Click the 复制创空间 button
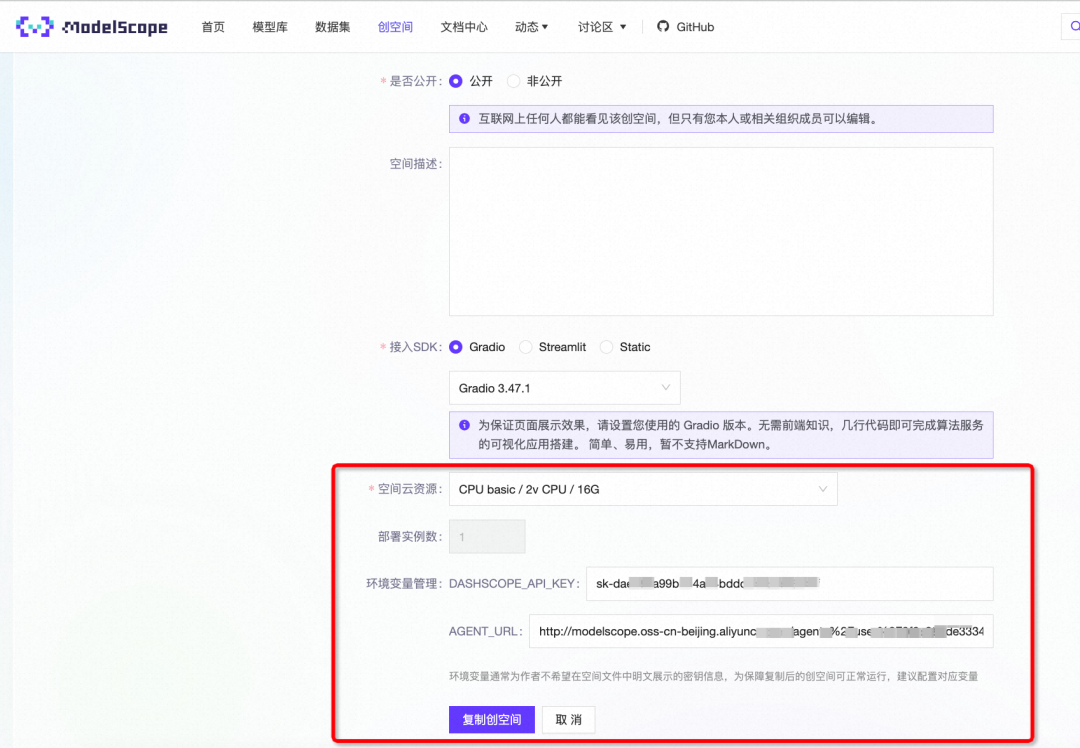Image resolution: width=1080 pixels, height=748 pixels. (491, 719)
